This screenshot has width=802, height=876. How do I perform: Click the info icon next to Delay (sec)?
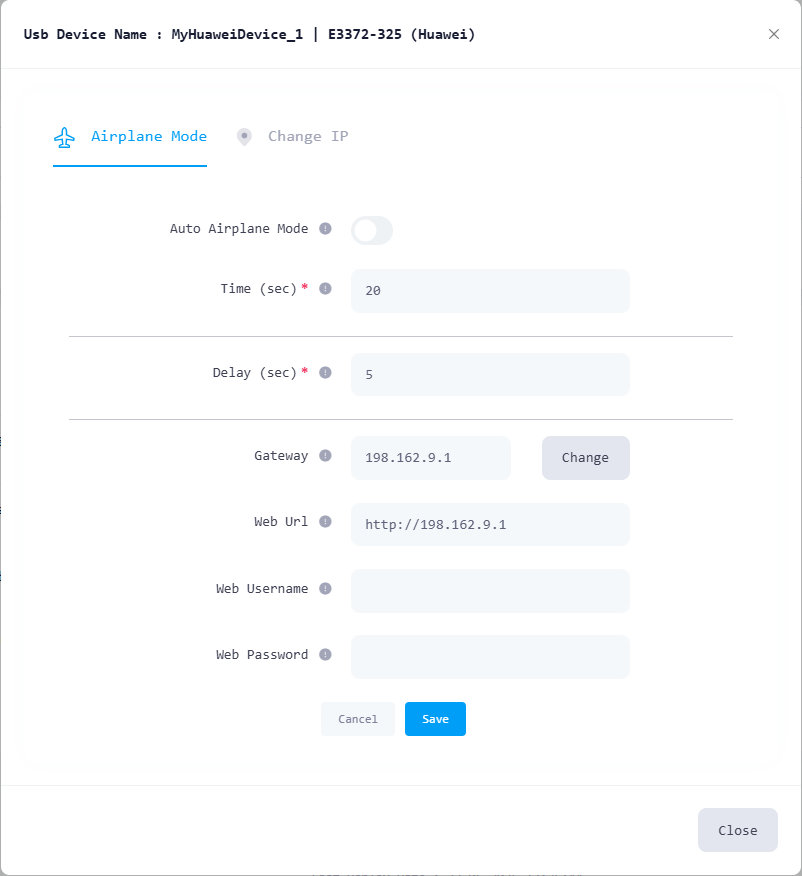(x=325, y=373)
